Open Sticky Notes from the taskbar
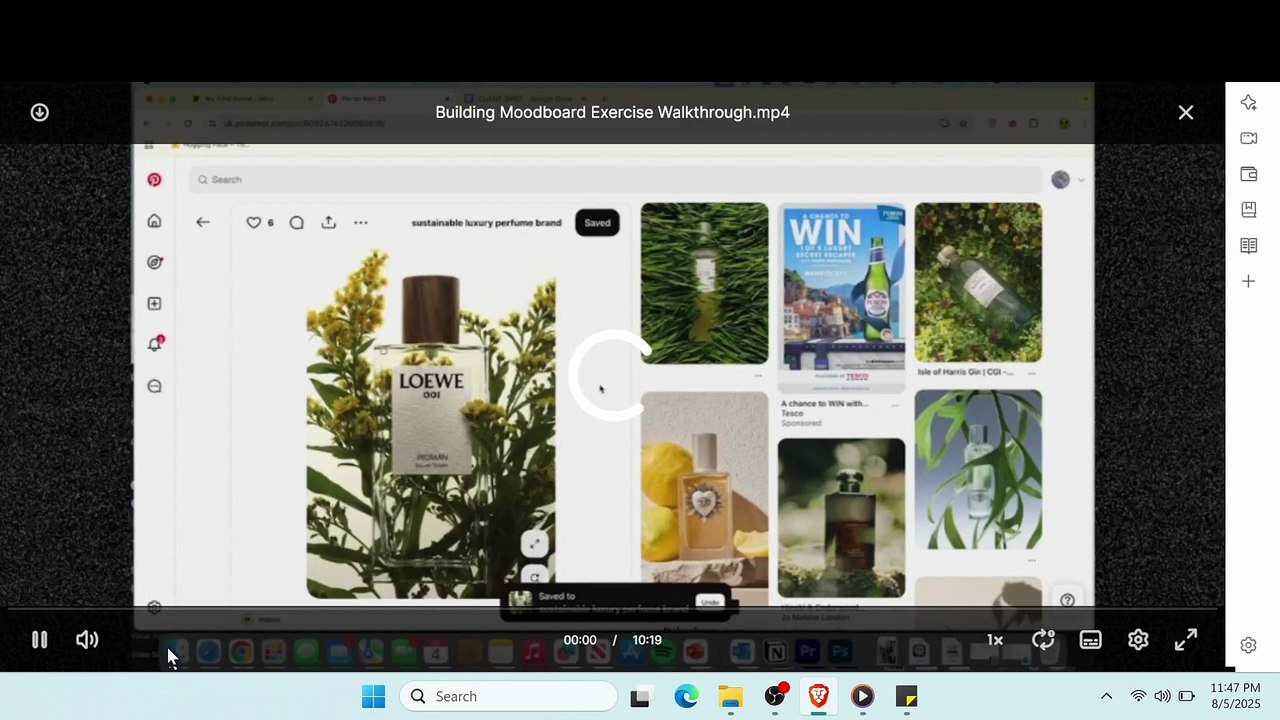This screenshot has height=720, width=1280. 907,697
